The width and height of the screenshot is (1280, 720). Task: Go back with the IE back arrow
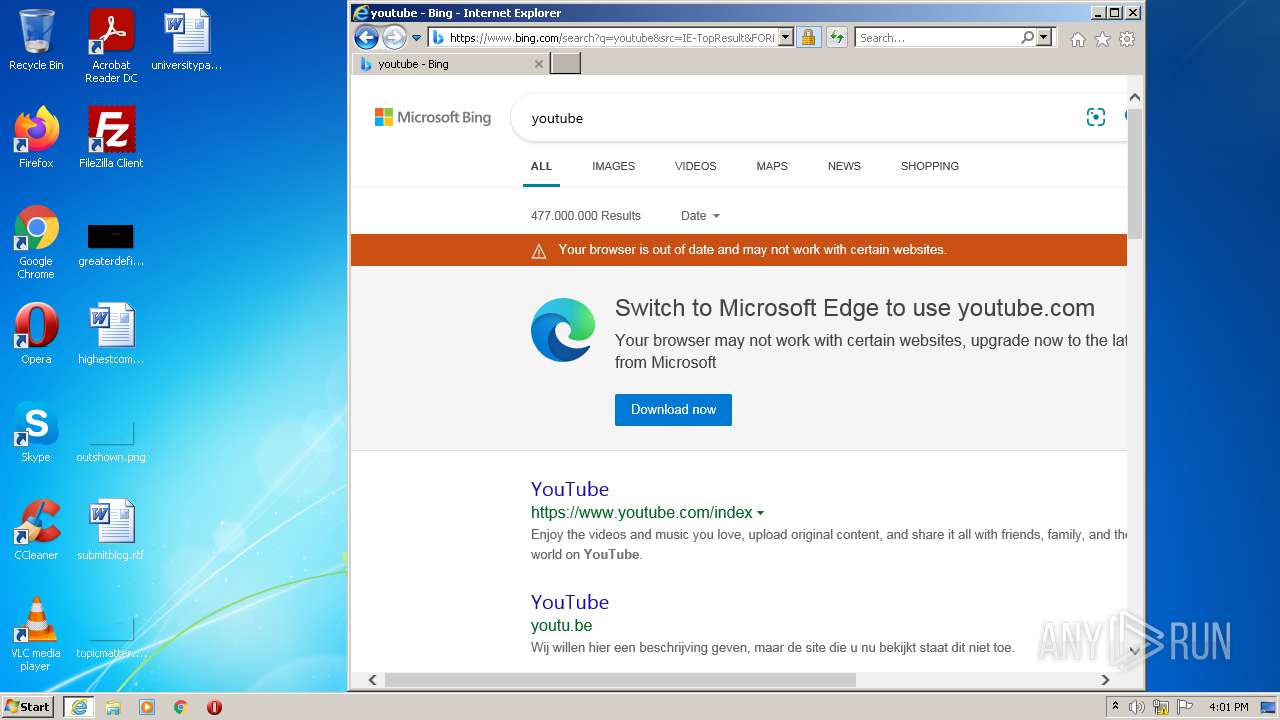[366, 38]
